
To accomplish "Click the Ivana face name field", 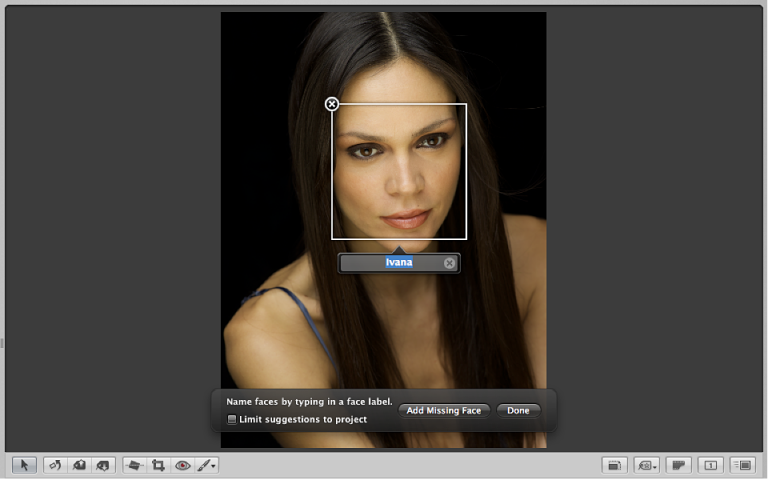I will pos(399,263).
